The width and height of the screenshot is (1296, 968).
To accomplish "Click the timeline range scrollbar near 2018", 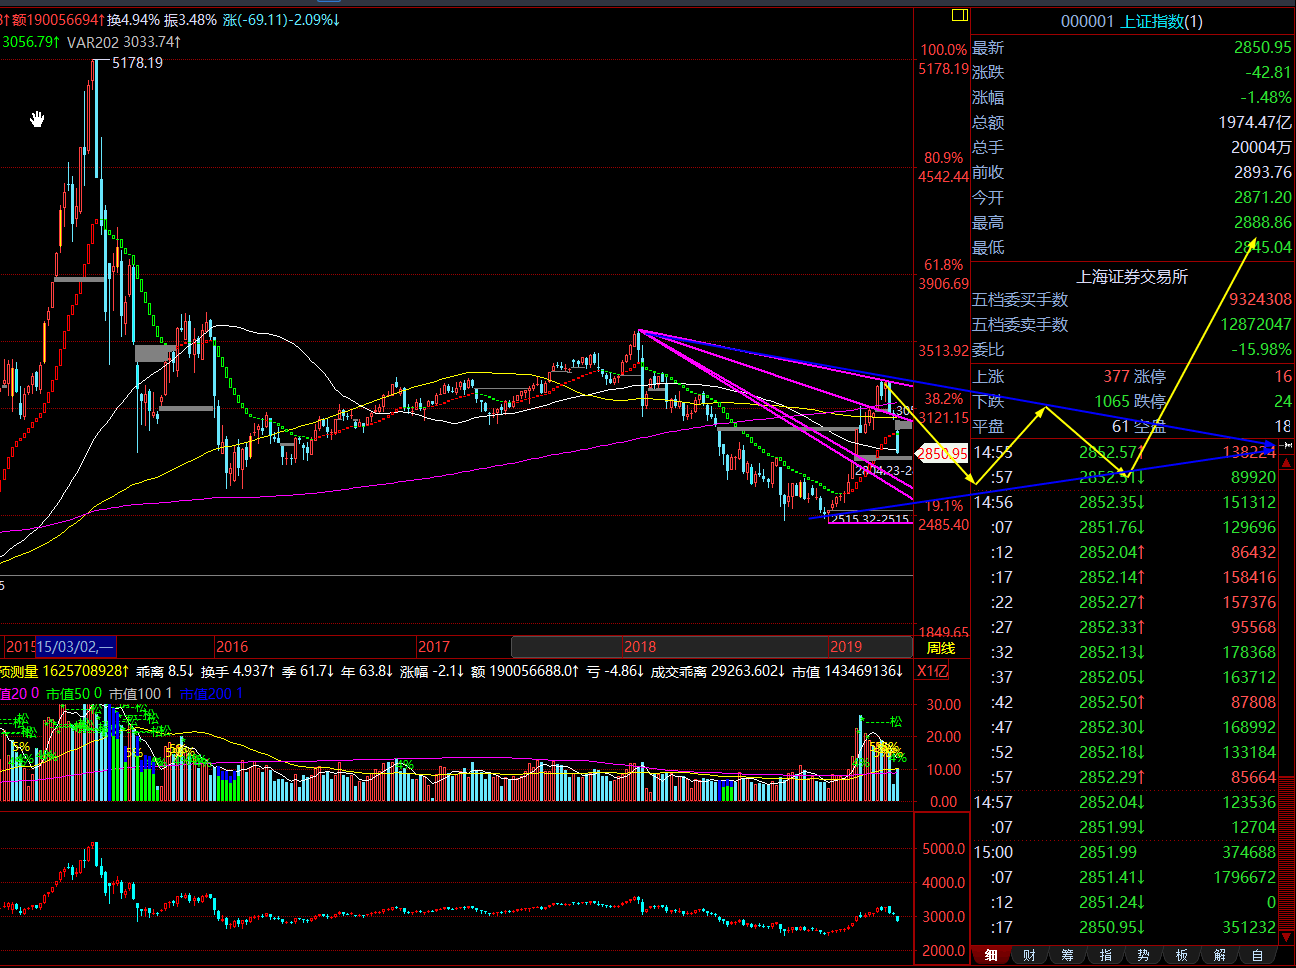I will [x=710, y=647].
